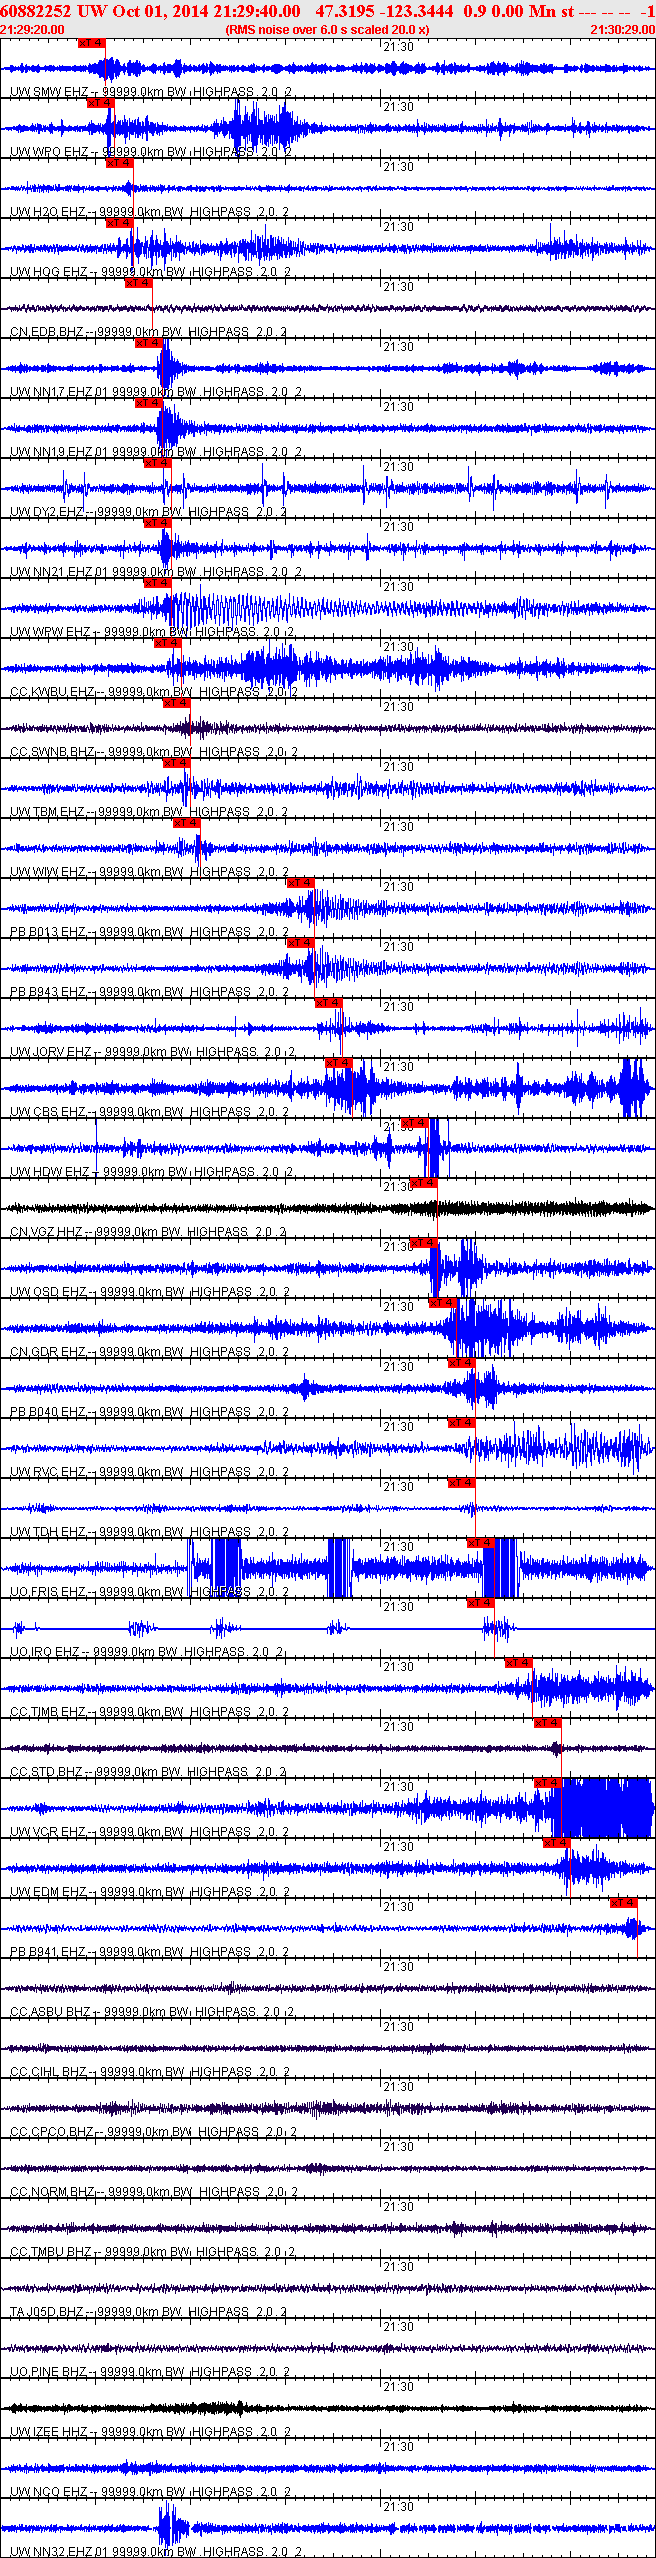The width and height of the screenshot is (656, 2558).
Task: Click the red pick flag on UW.EDM trace
Action: [556, 1843]
